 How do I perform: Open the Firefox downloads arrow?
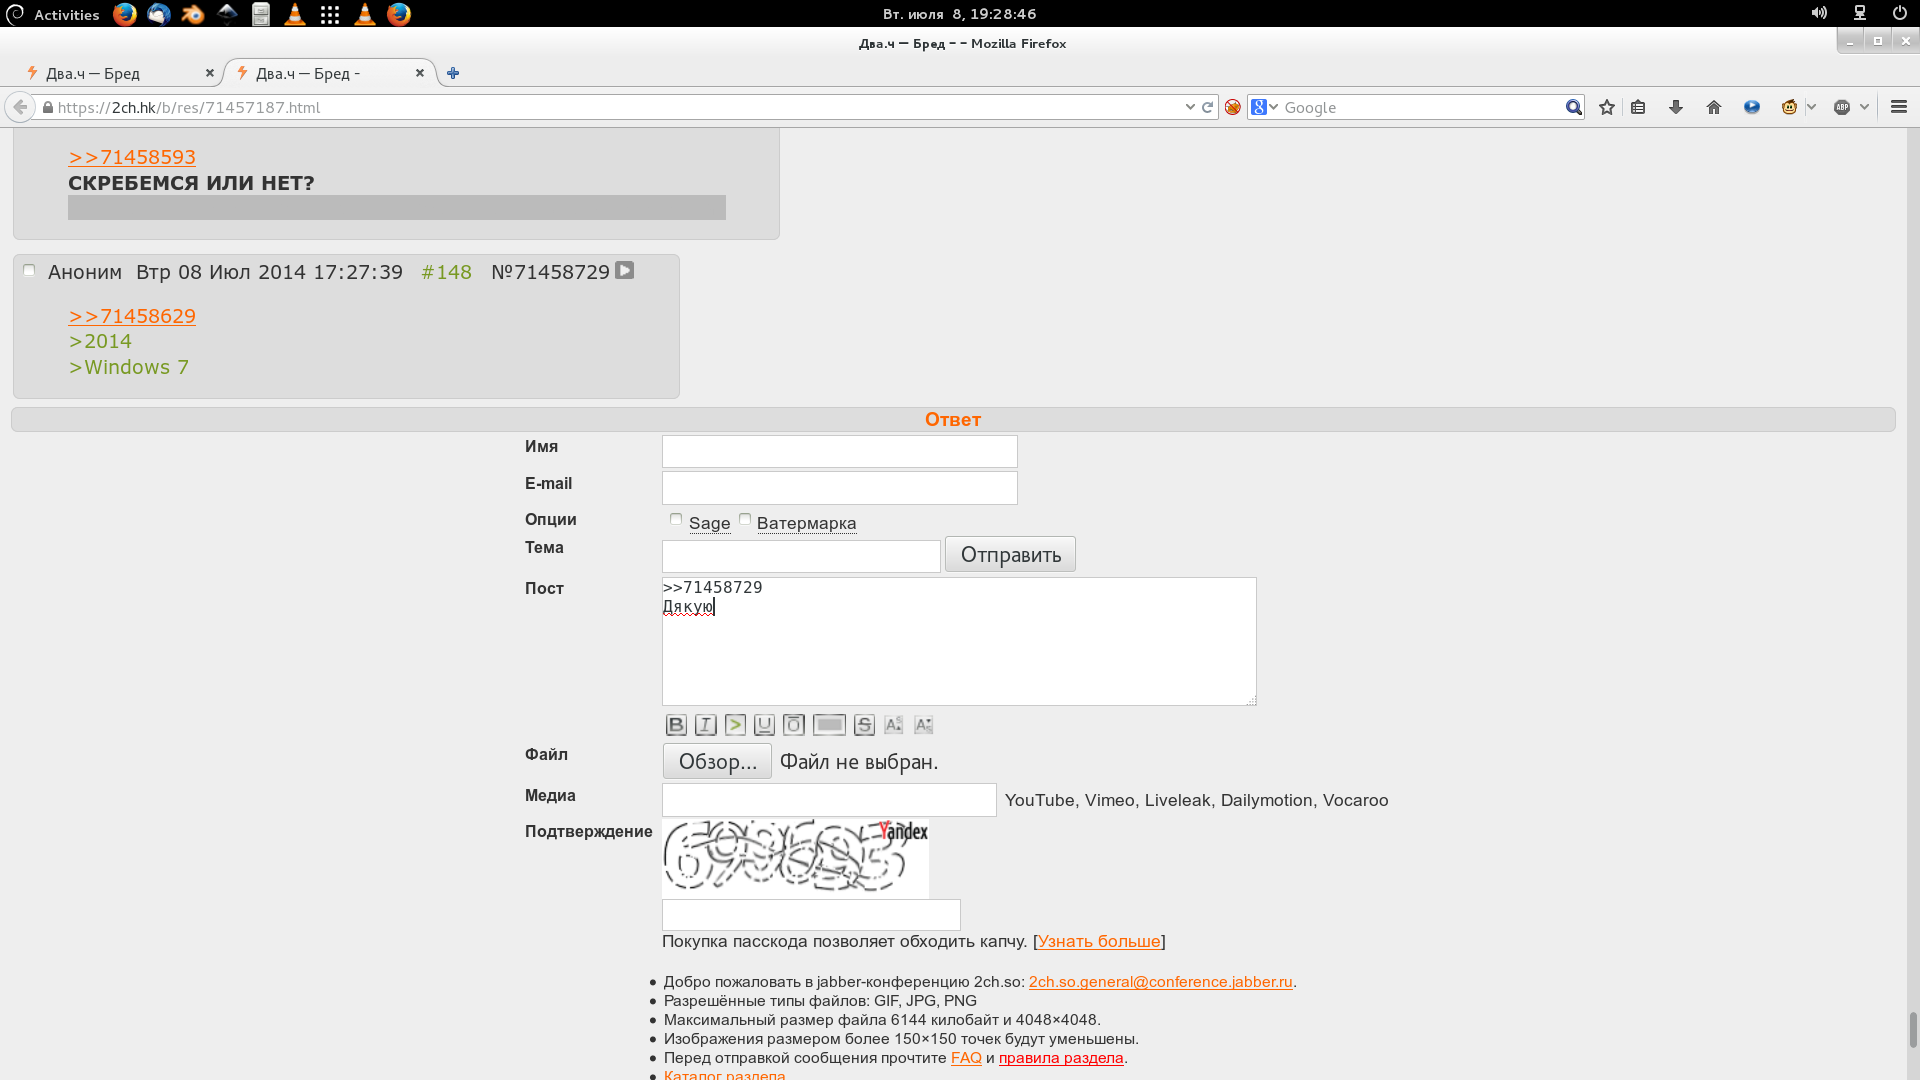coord(1676,107)
